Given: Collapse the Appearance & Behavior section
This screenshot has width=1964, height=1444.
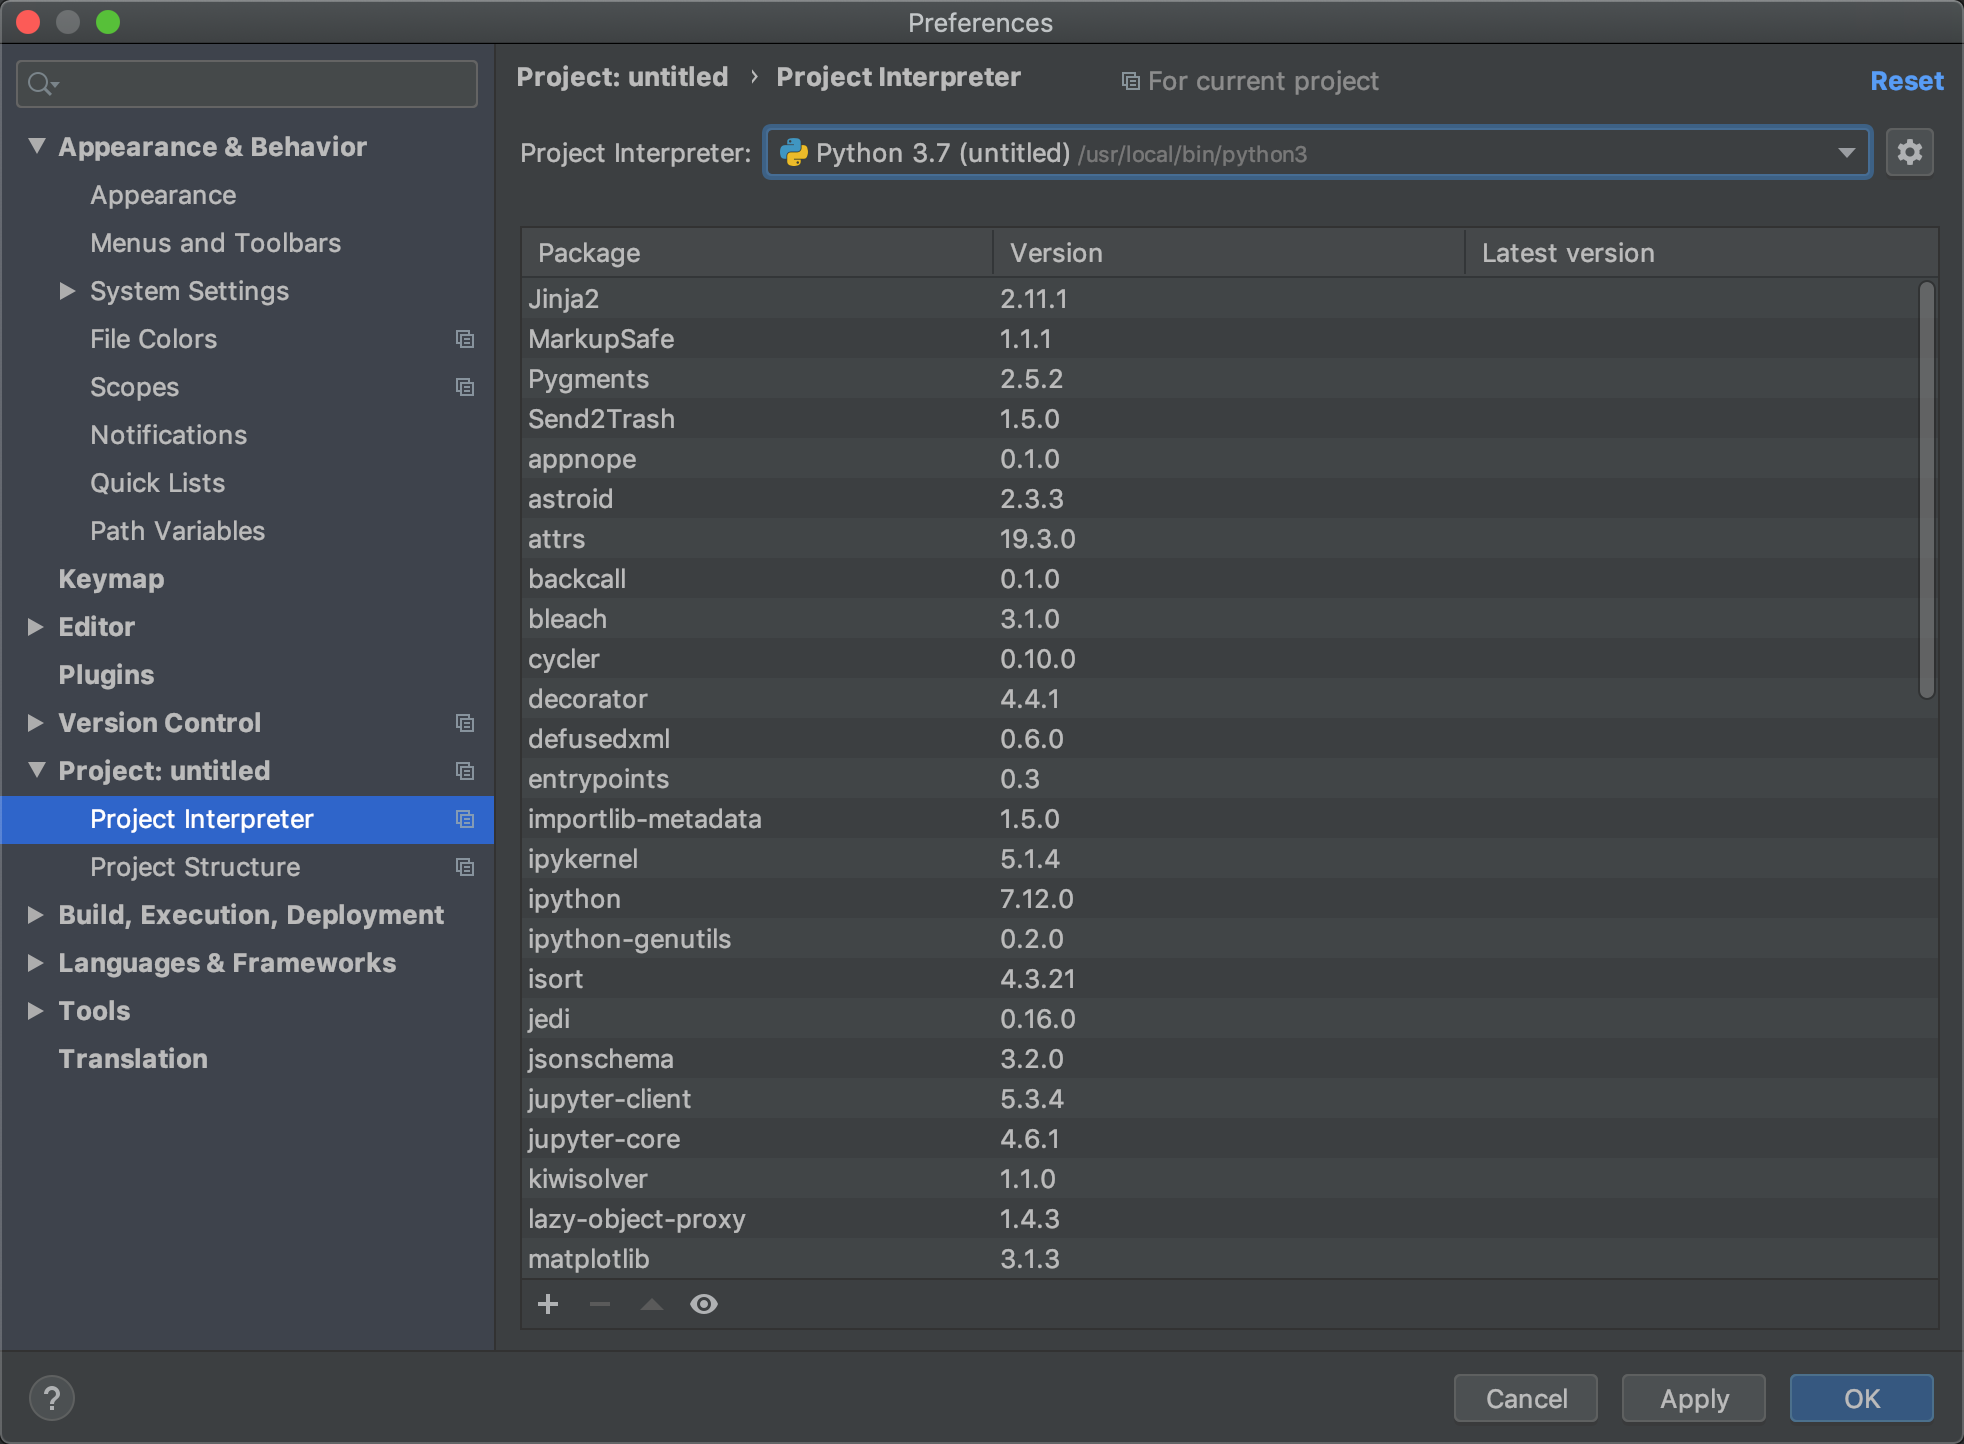Looking at the screenshot, I should click(37, 146).
